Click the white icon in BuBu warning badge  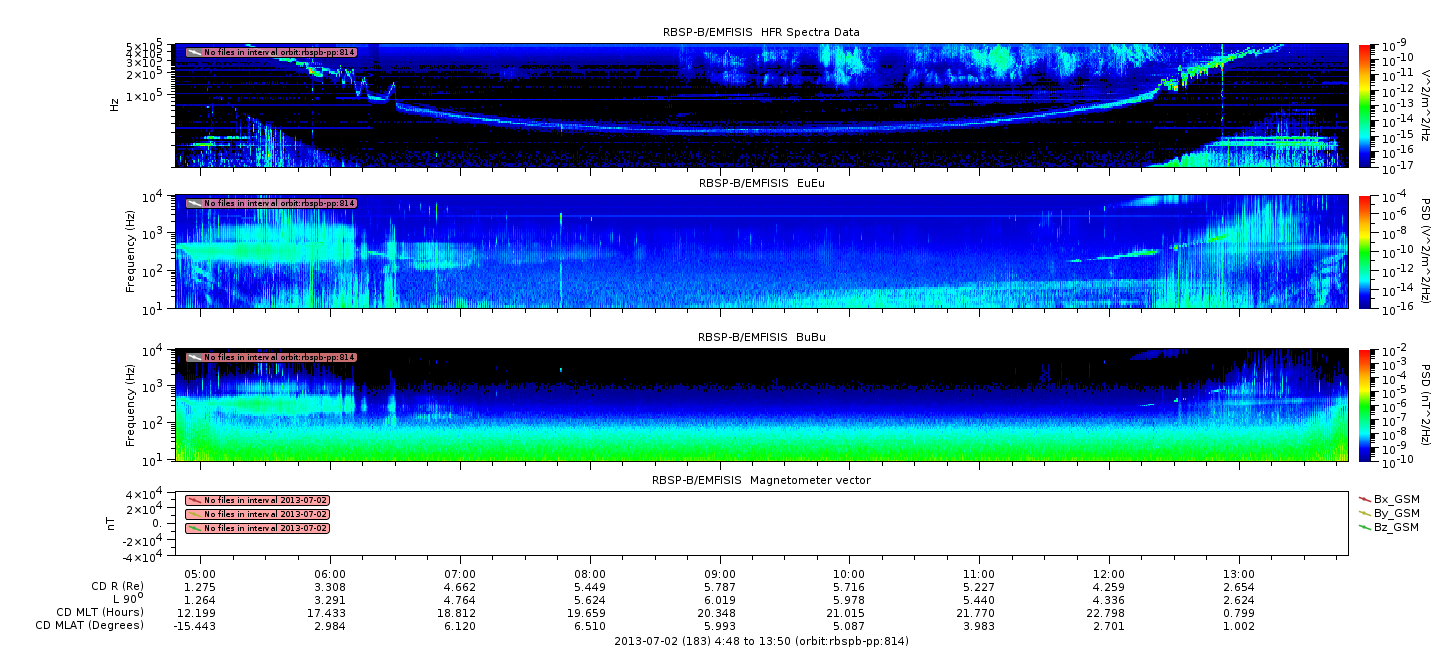pyautogui.click(x=194, y=357)
